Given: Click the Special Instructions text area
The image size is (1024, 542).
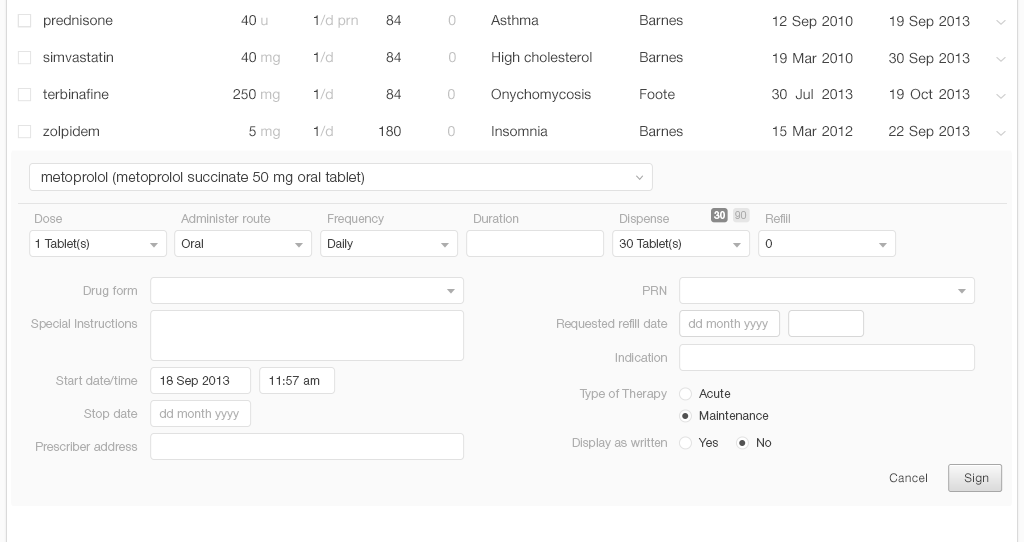Looking at the screenshot, I should coord(306,335).
